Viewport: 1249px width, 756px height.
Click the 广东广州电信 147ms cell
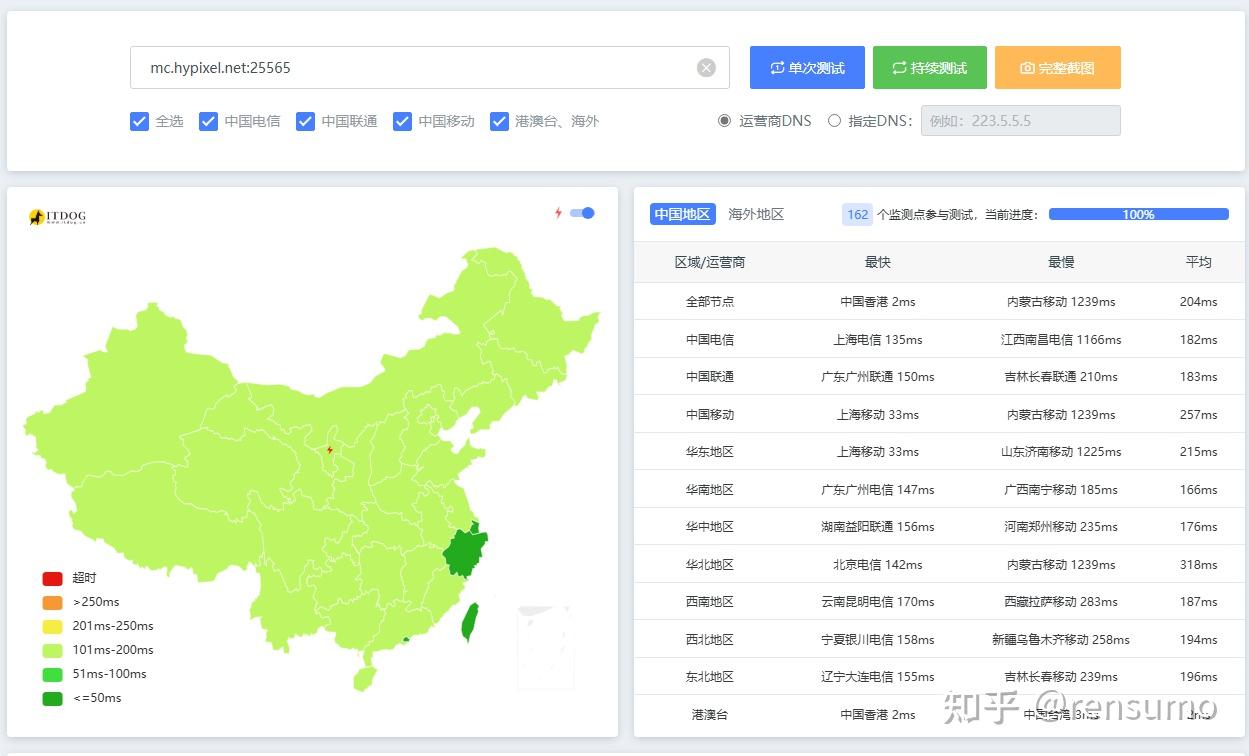coord(878,490)
